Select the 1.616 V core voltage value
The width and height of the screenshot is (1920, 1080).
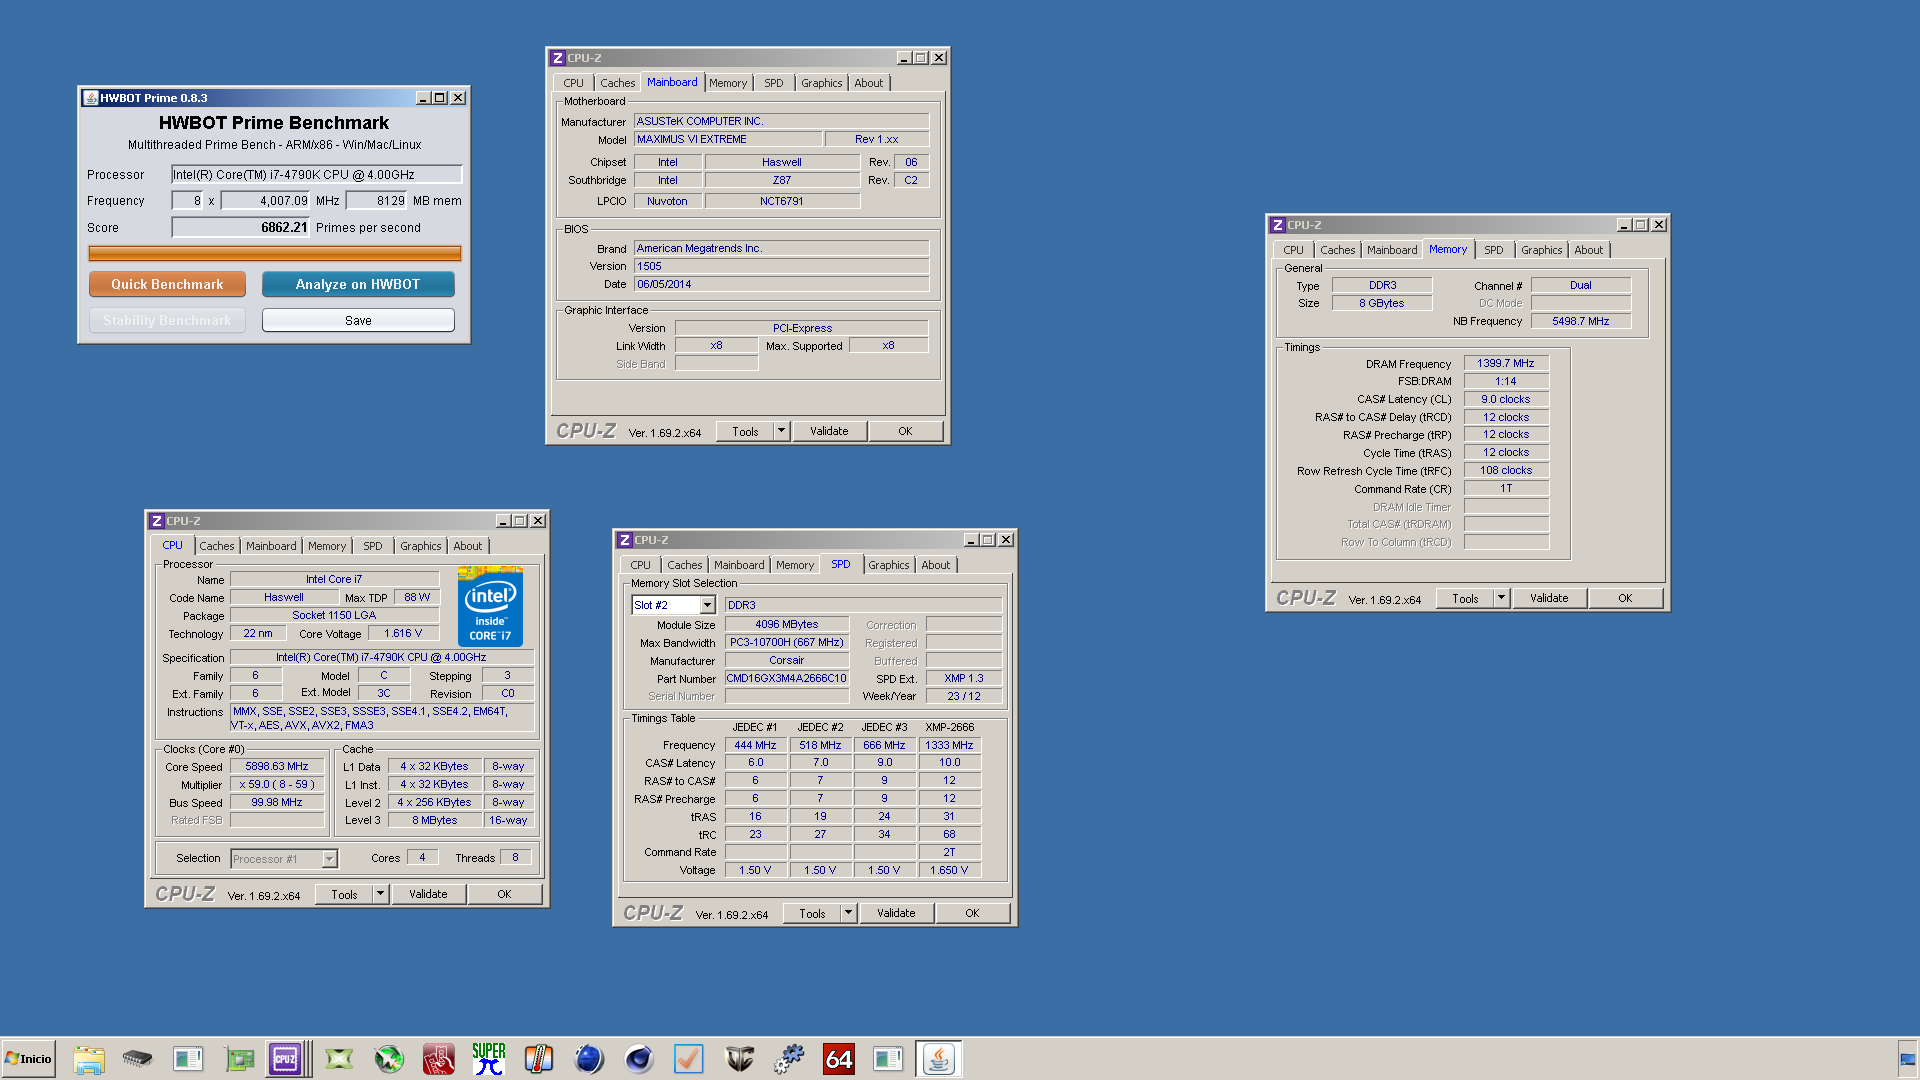point(403,634)
